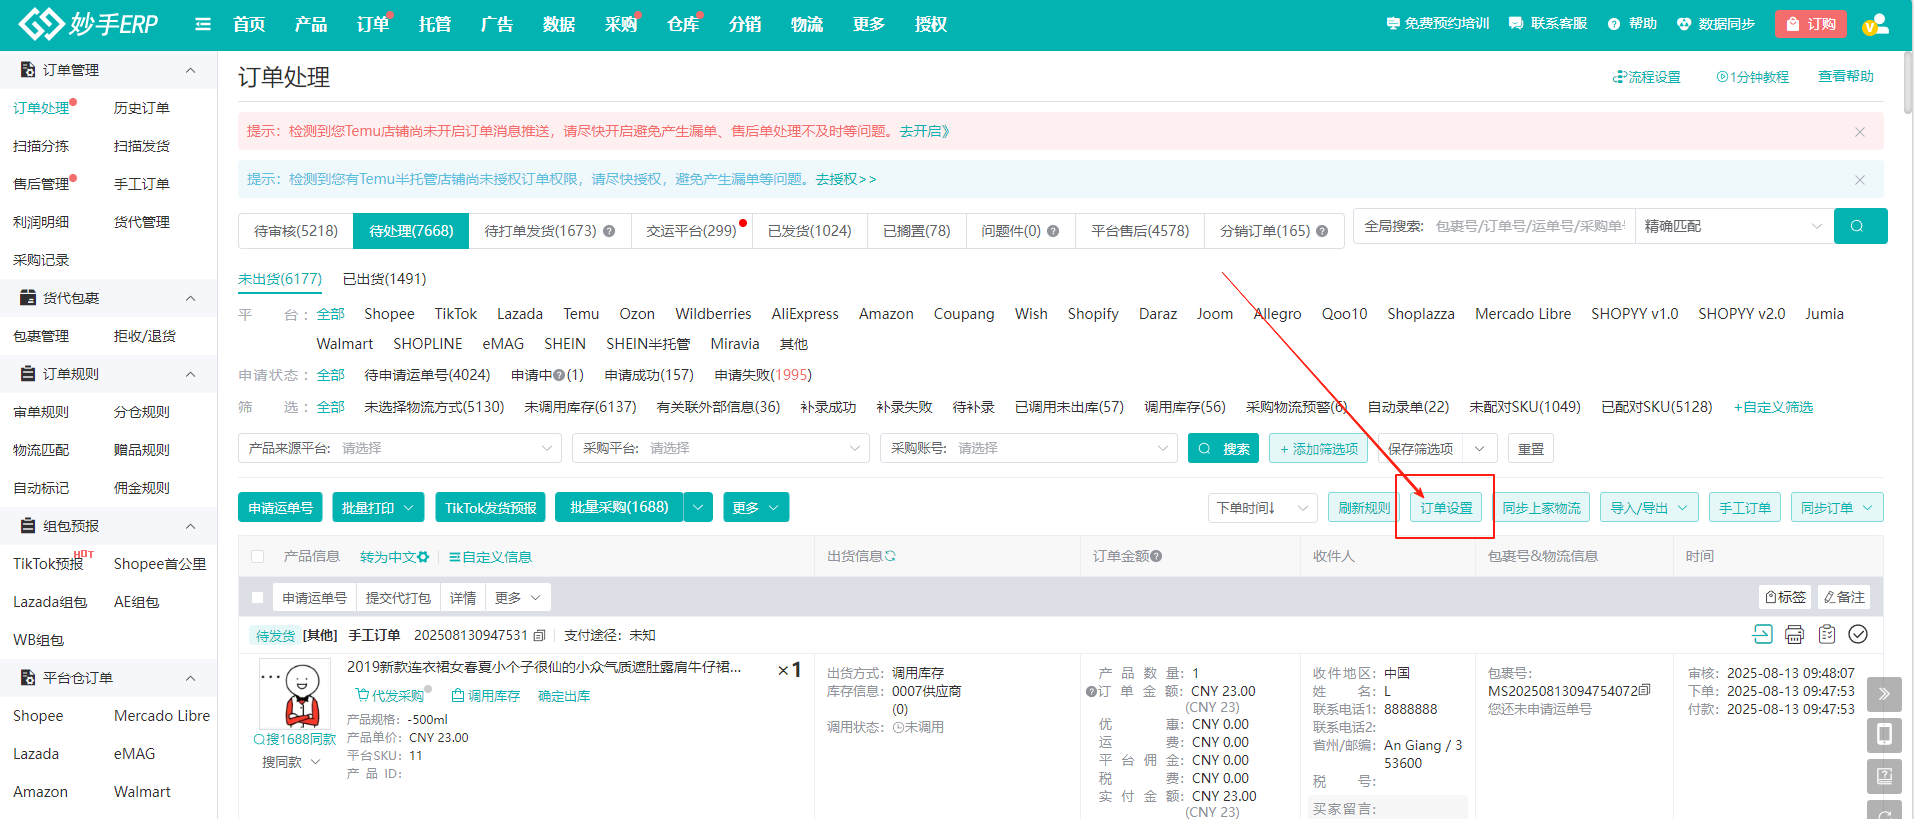The image size is (1914, 819).
Task: Open the 产品来源平台 dropdown
Action: point(400,448)
